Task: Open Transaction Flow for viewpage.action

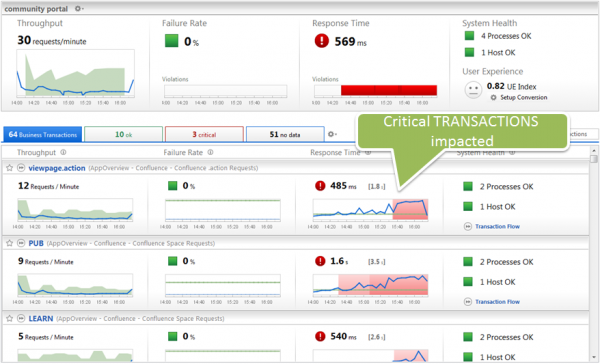Action: pyautogui.click(x=497, y=227)
